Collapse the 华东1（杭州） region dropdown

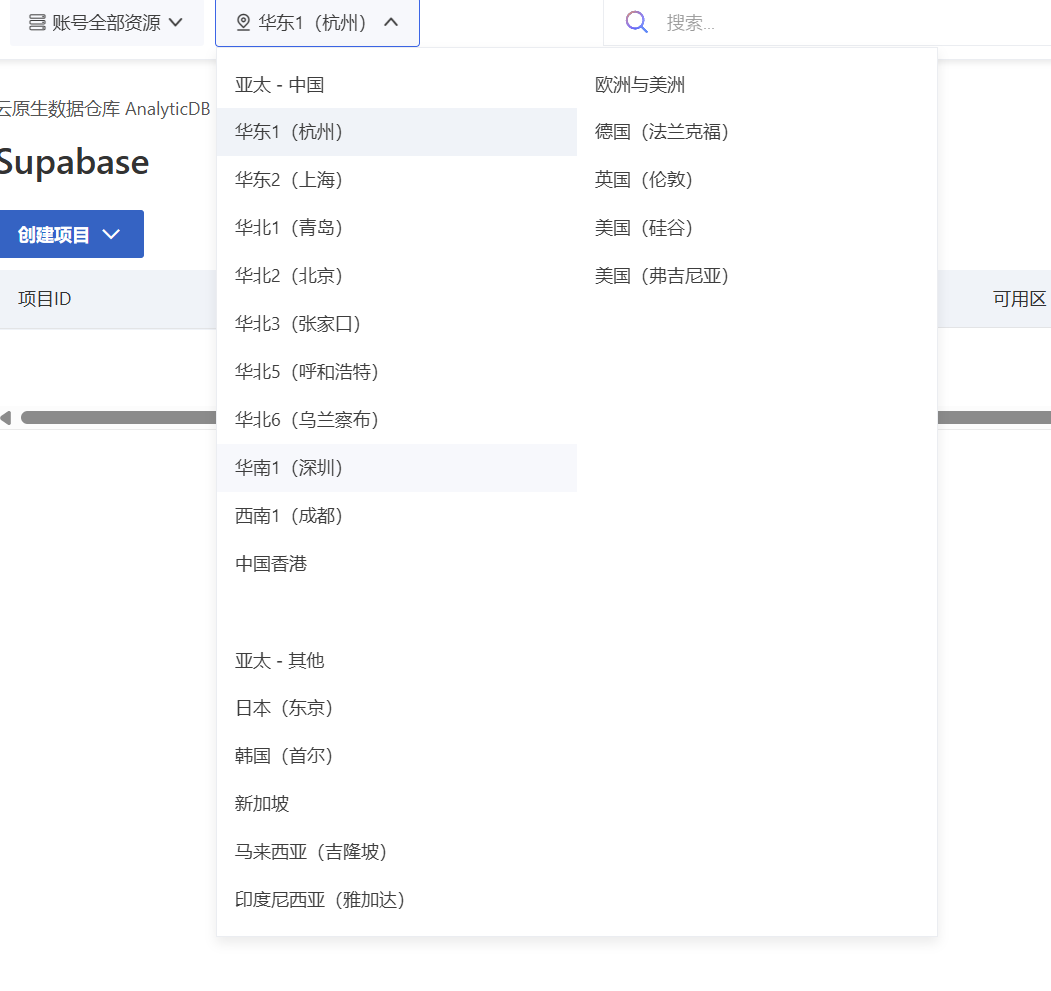coord(391,23)
